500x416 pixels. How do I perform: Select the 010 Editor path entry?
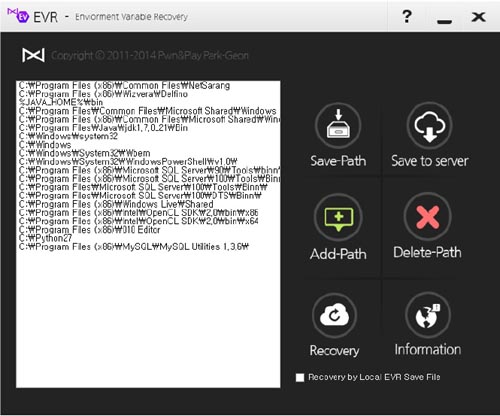(90, 230)
